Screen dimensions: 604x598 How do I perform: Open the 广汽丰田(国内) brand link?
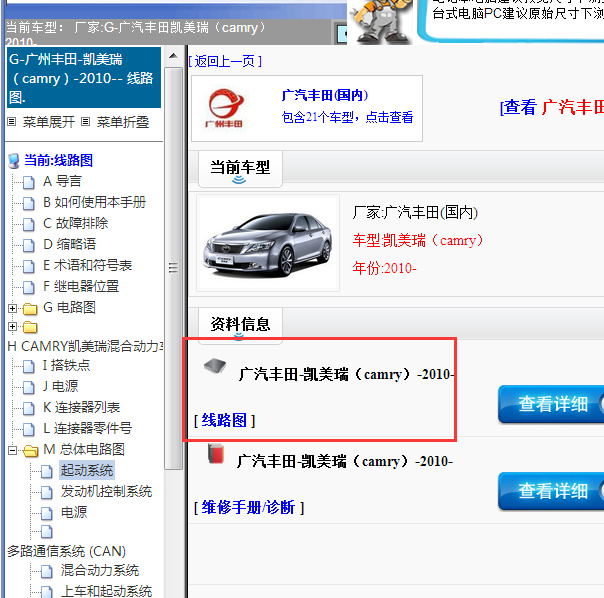coord(325,95)
